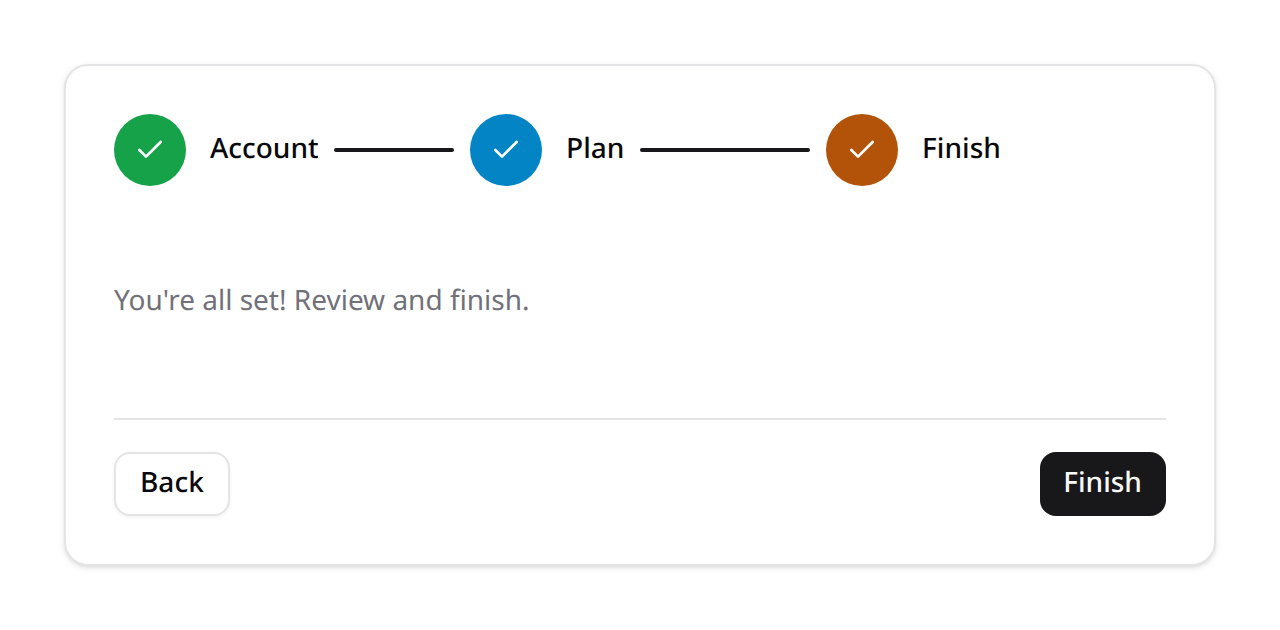This screenshot has width=1280, height=630.
Task: Click the black Finish button
Action: click(x=1103, y=484)
